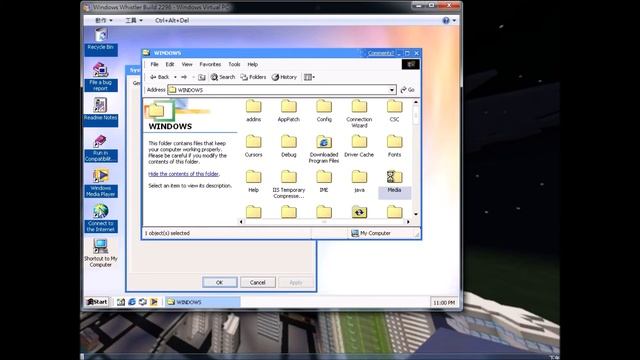The image size is (640, 360).
Task: Open the Edit menu
Action: point(170,64)
